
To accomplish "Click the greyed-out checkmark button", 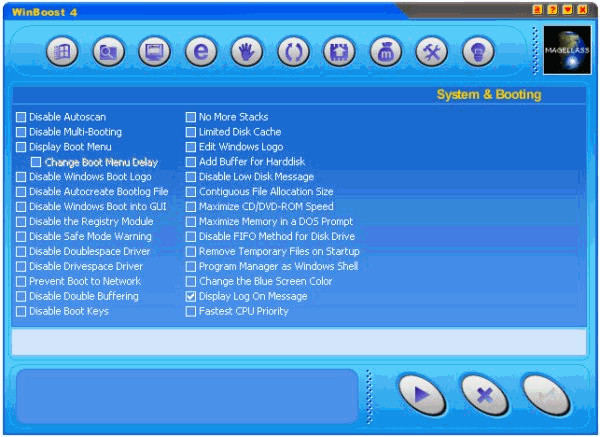I will tap(546, 395).
